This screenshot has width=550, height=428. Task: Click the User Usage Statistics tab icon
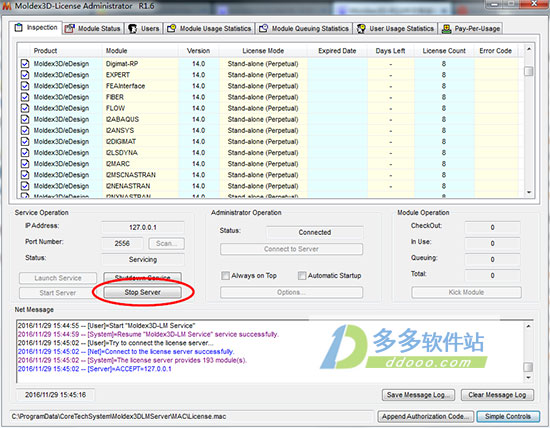pos(361,28)
